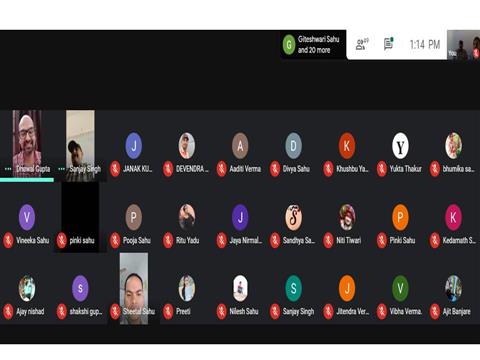Click muted mic icon beside Preeti
This screenshot has height=360, width=480.
point(168,311)
